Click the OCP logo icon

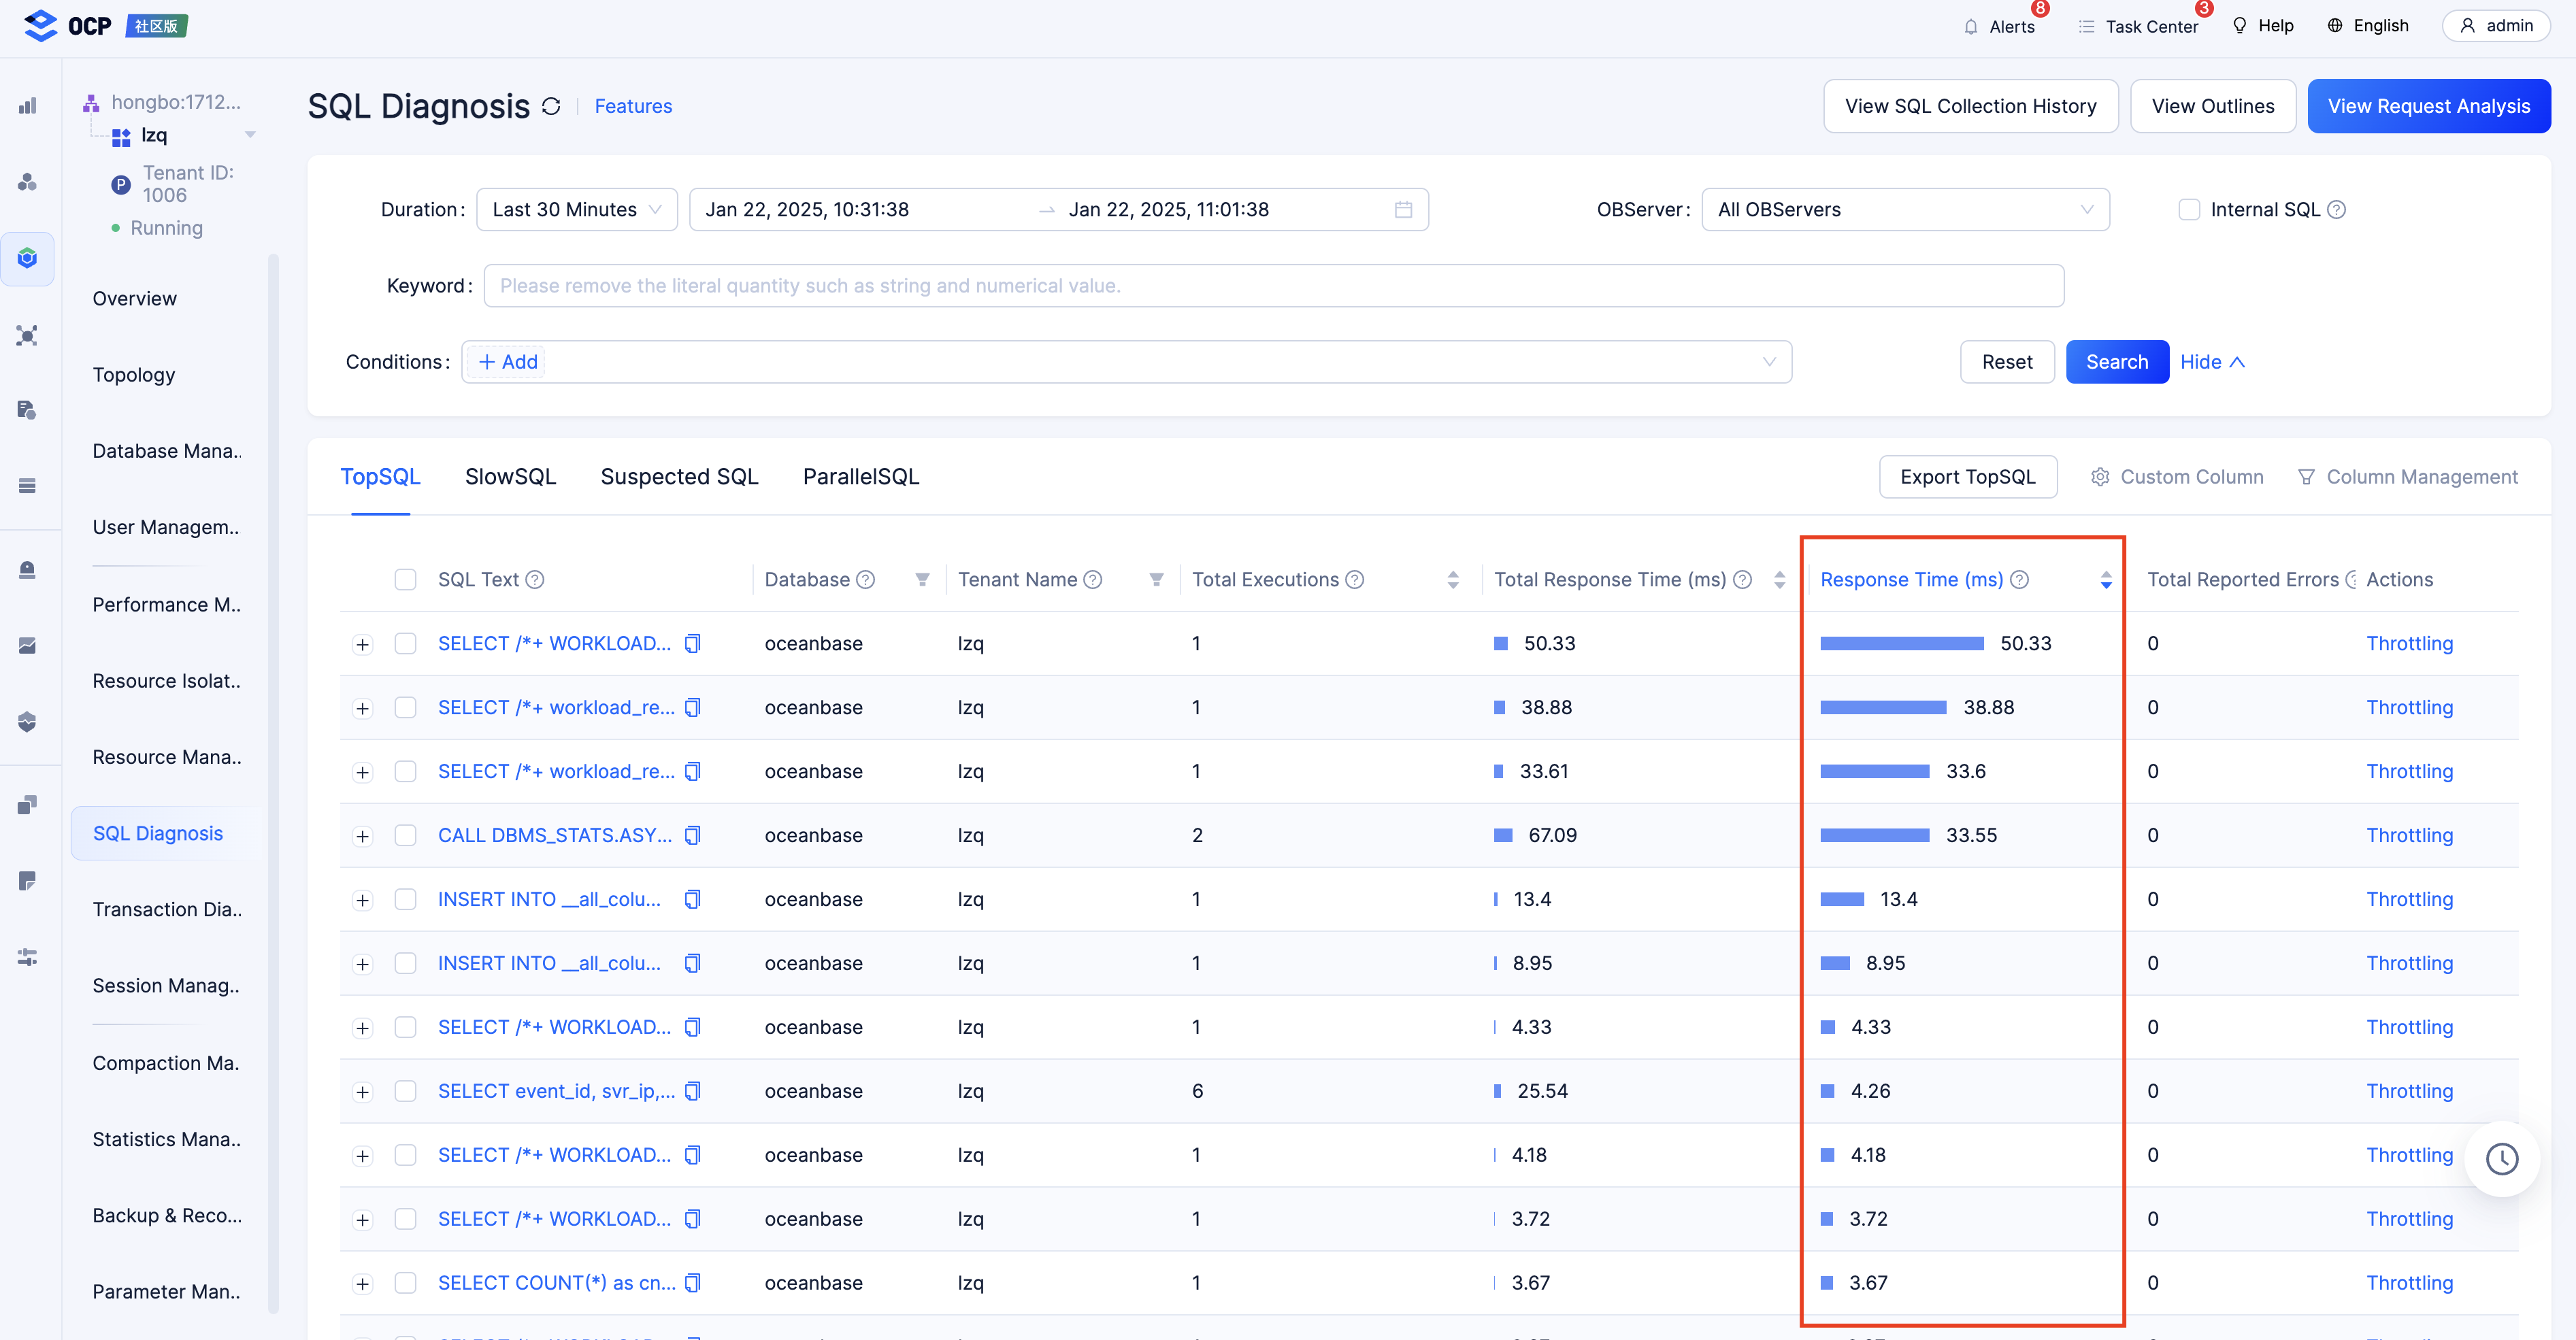point(40,25)
